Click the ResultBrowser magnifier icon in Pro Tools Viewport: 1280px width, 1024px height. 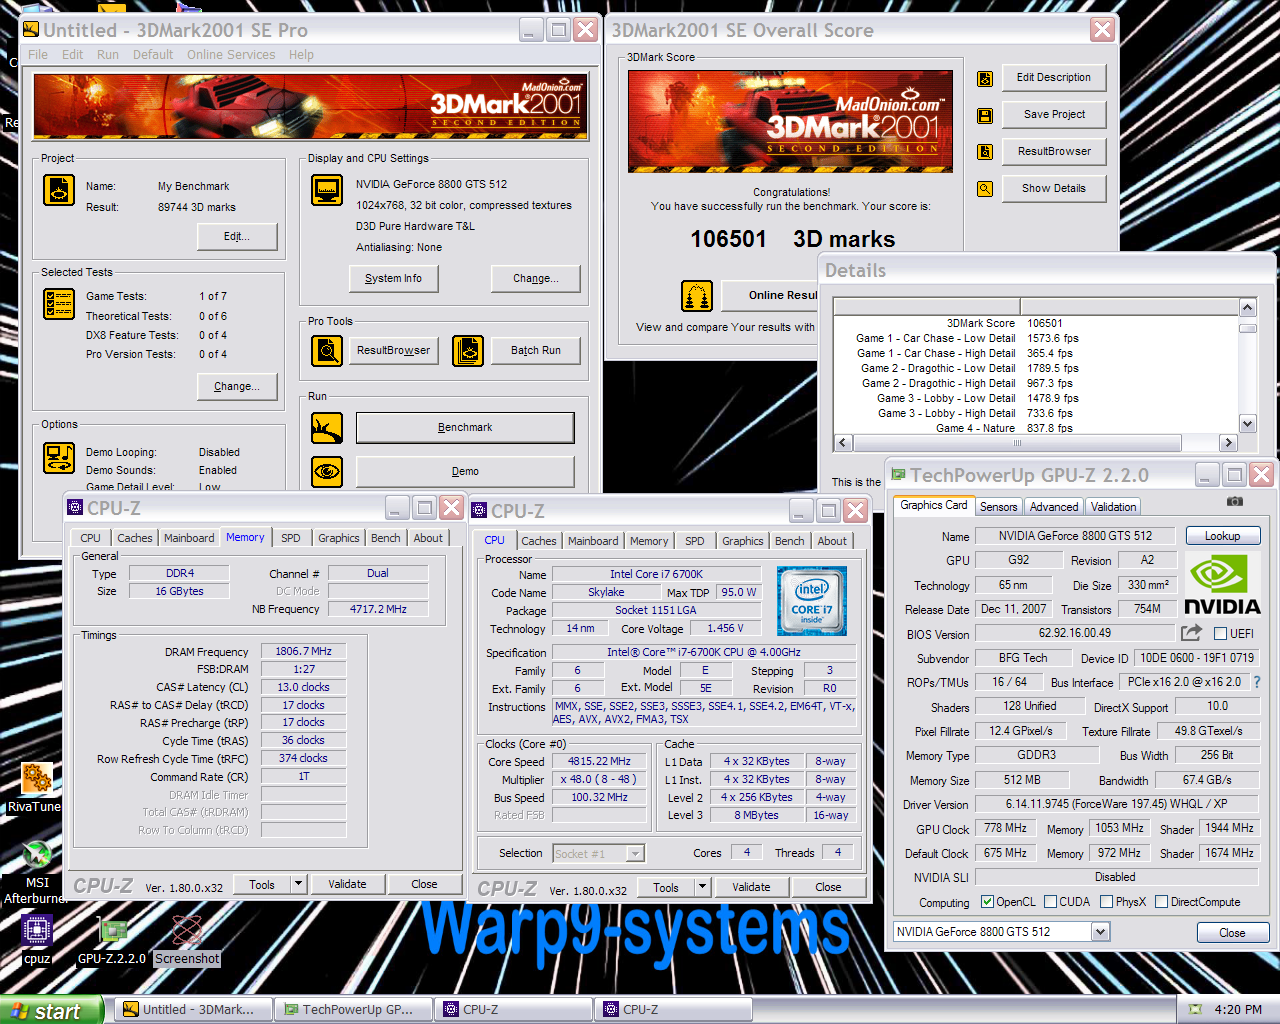(327, 350)
